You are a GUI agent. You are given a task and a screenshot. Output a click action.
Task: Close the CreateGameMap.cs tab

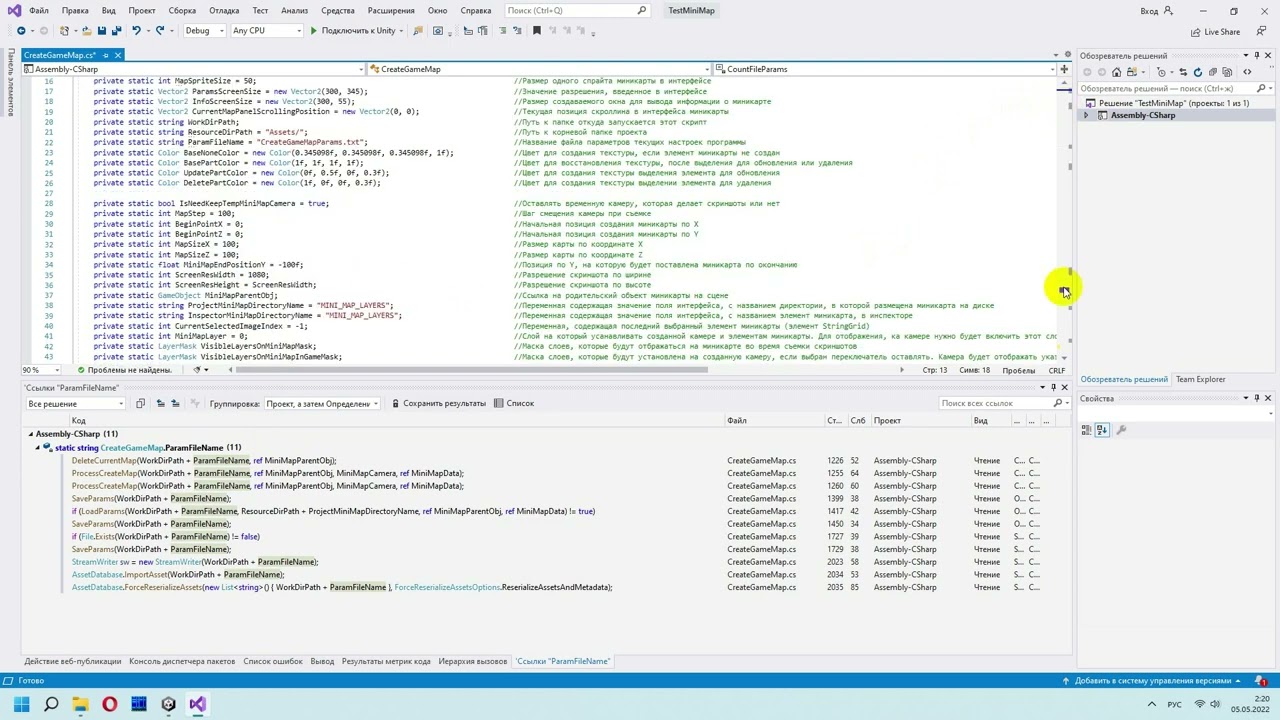(x=117, y=55)
